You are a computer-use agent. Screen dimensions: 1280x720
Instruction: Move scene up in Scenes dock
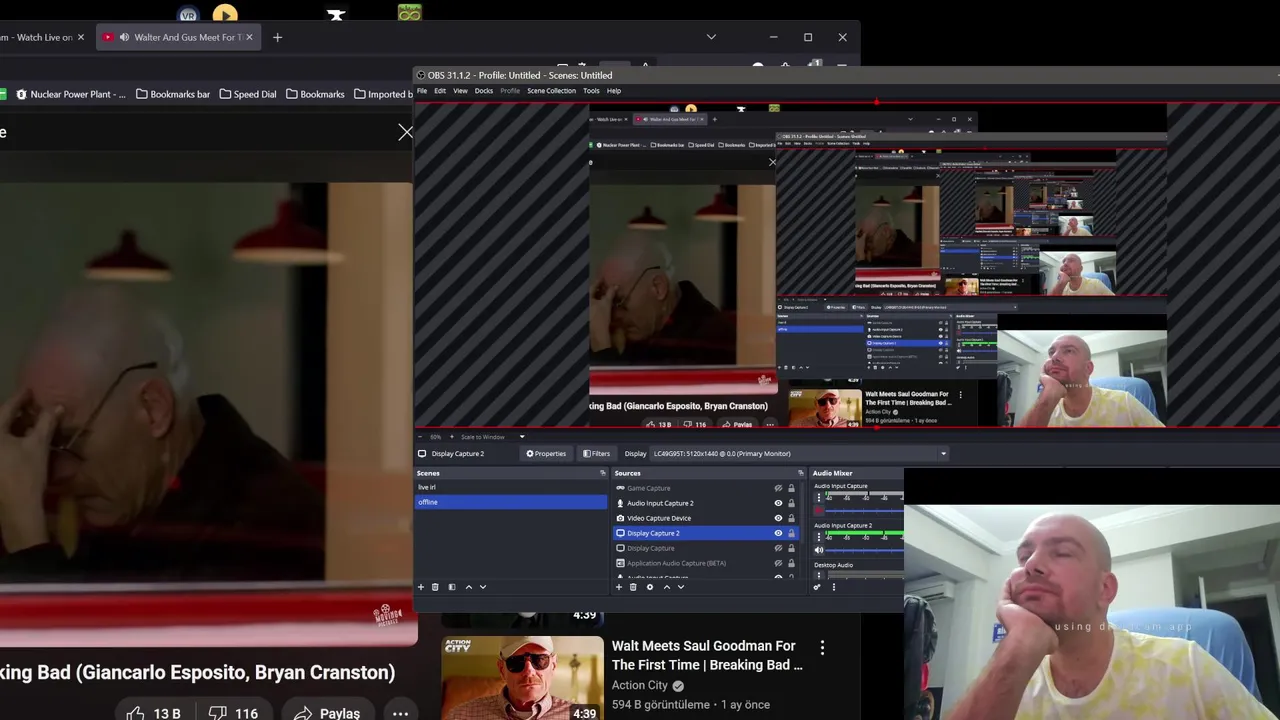pos(468,587)
